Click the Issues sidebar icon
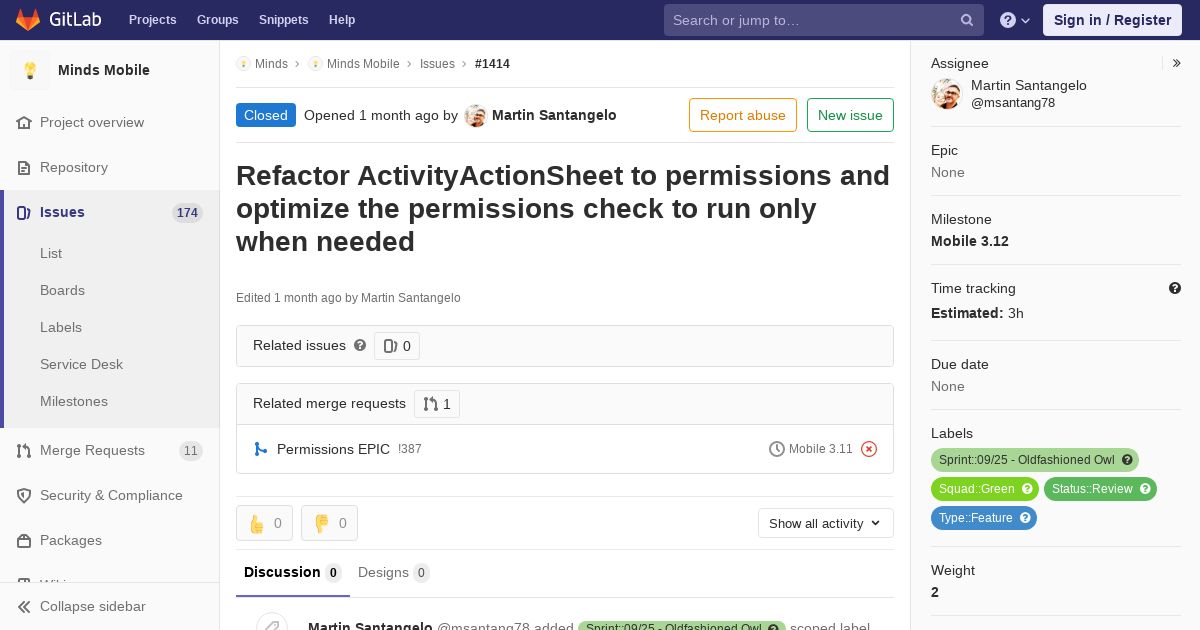The width and height of the screenshot is (1200, 630). (x=24, y=213)
